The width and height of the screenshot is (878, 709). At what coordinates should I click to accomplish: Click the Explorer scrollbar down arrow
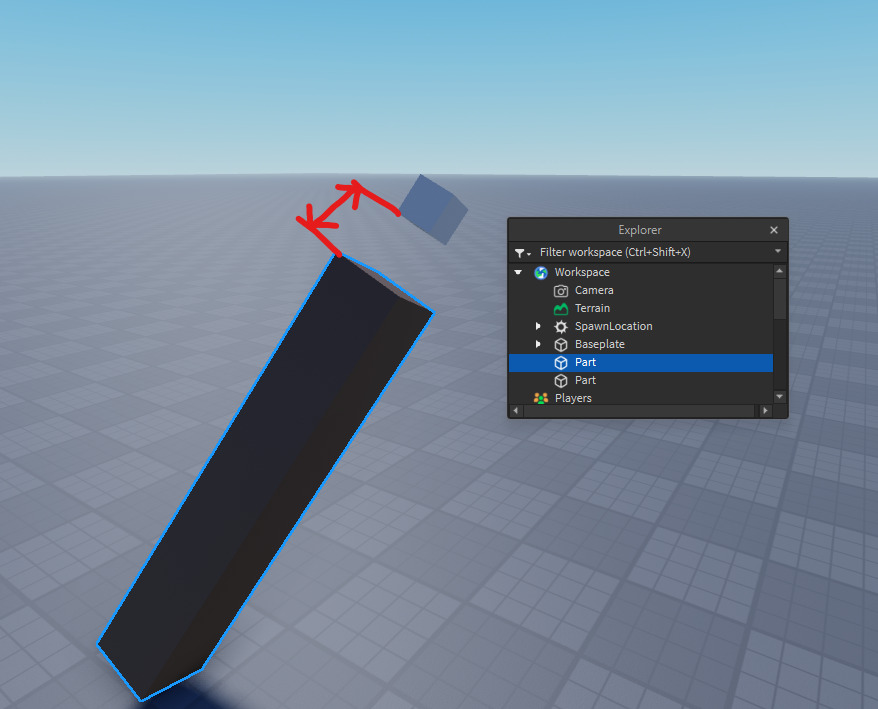779,397
